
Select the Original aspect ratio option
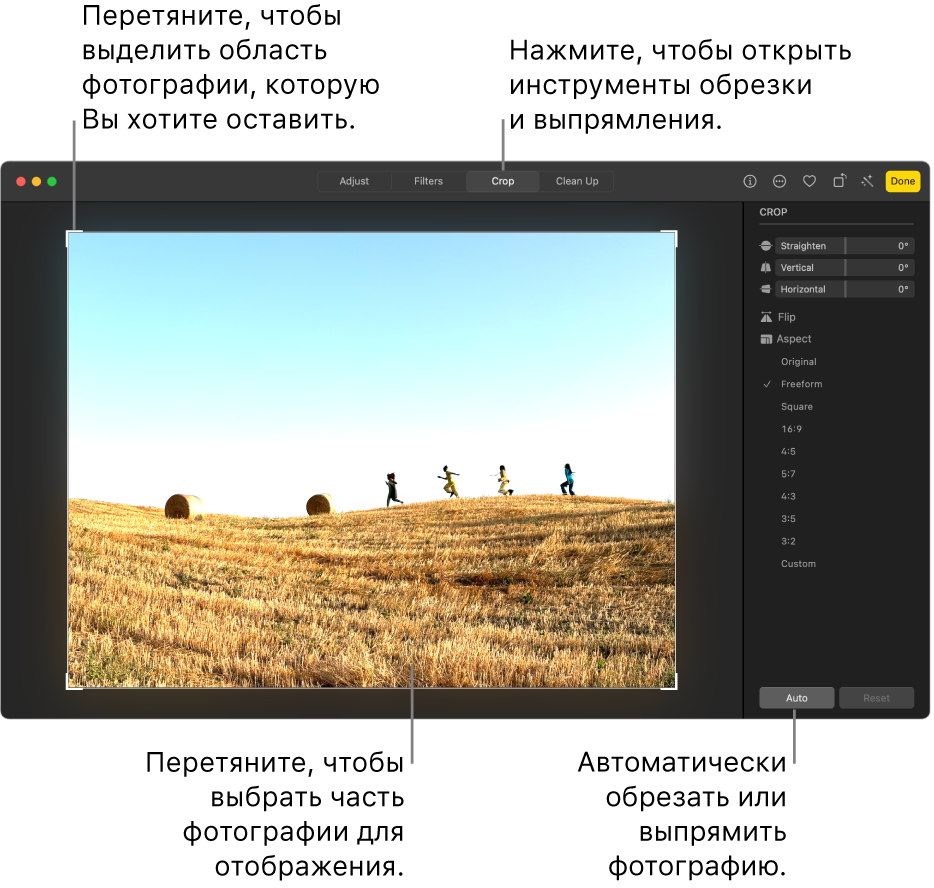(798, 362)
